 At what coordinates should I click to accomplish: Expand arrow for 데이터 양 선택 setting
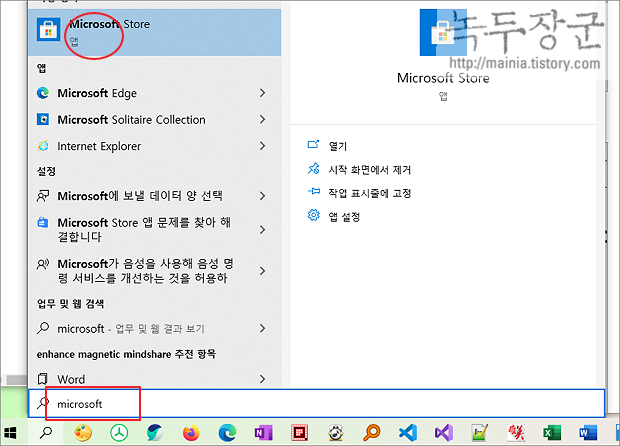tap(262, 196)
